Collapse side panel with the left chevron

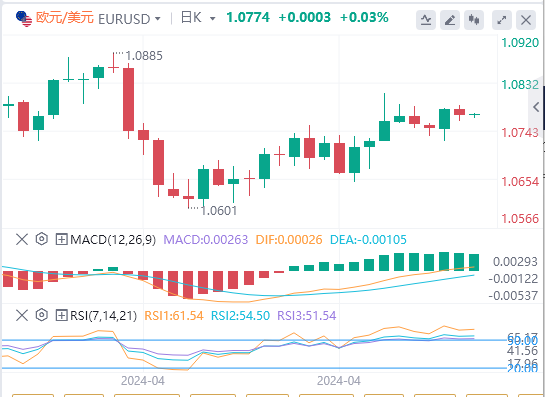[536, 107]
